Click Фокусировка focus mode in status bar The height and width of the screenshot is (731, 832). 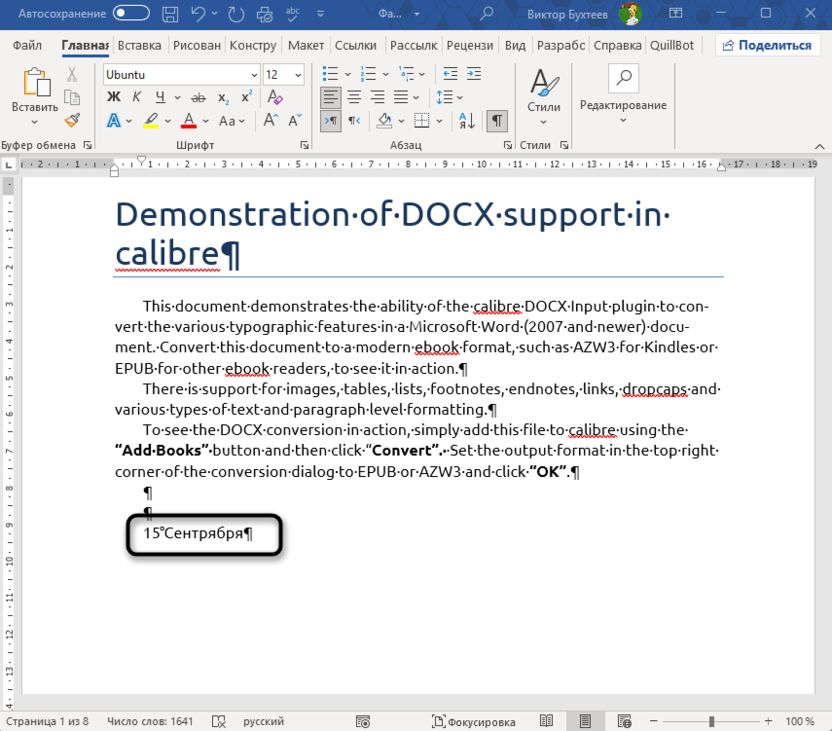(x=474, y=721)
